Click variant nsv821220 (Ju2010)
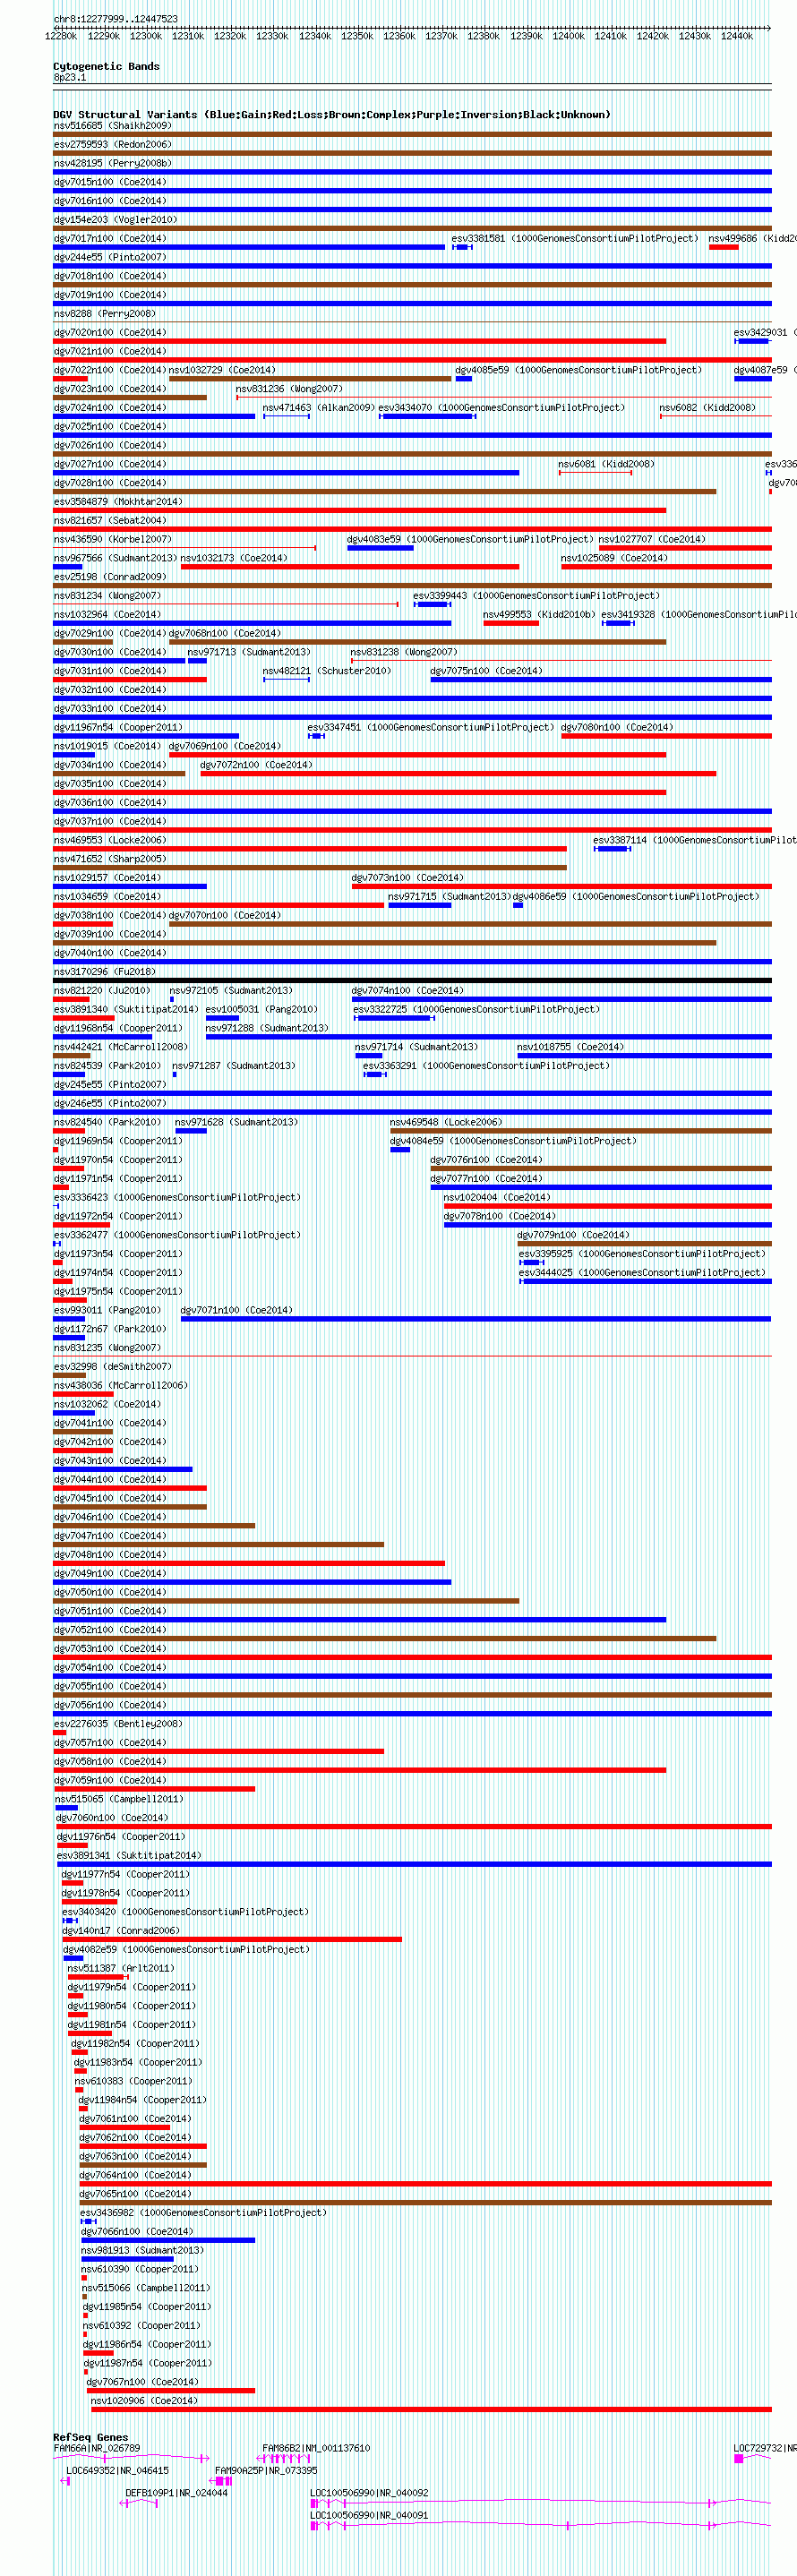This screenshot has height=2576, width=797. click(x=102, y=990)
